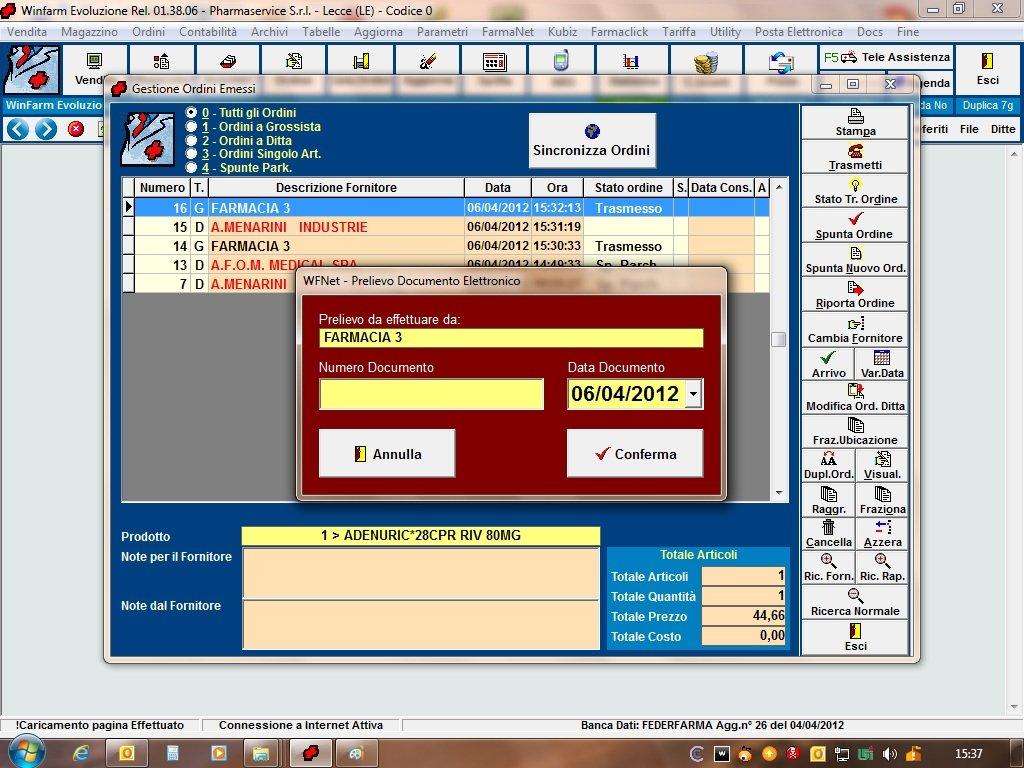Image resolution: width=1024 pixels, height=768 pixels.
Task: Click Cambia Fornitore button
Action: (x=855, y=330)
